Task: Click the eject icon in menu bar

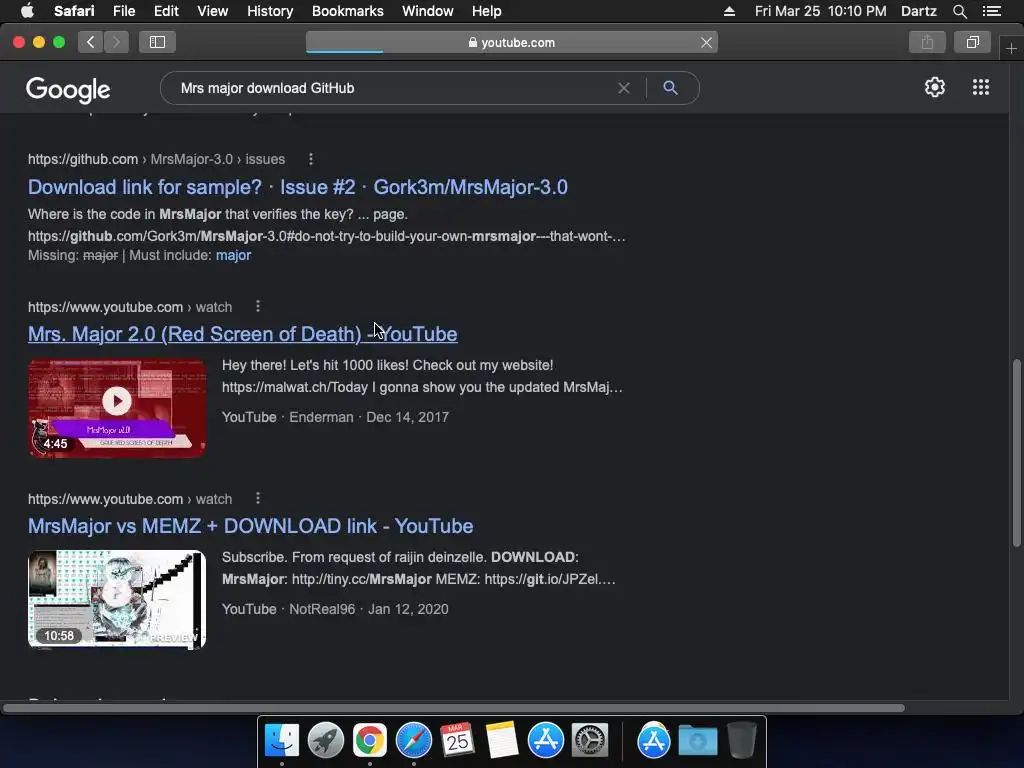Action: 729,11
